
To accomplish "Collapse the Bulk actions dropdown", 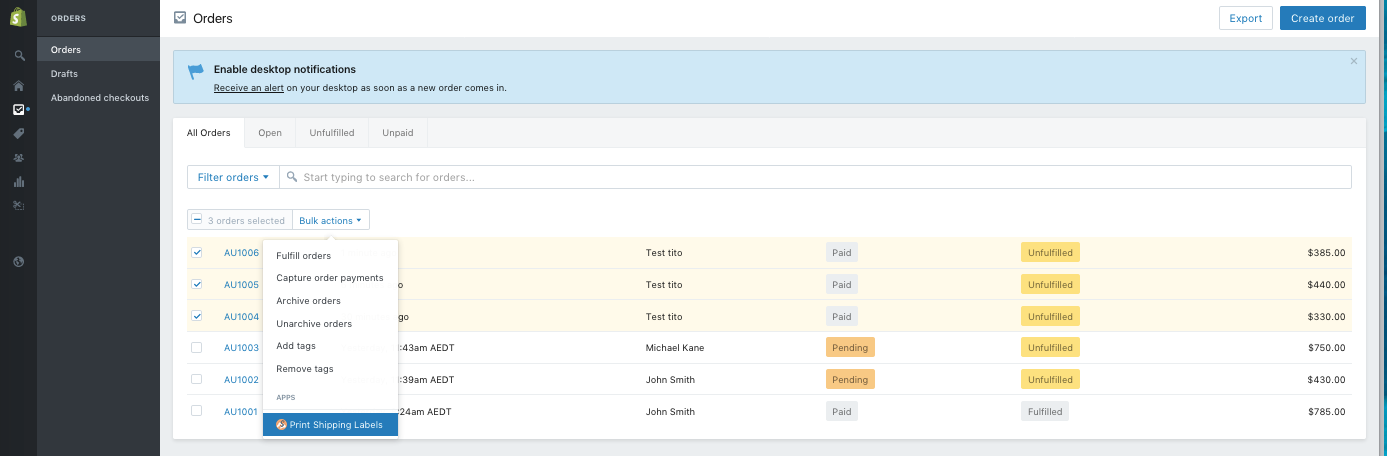I will coord(331,220).
